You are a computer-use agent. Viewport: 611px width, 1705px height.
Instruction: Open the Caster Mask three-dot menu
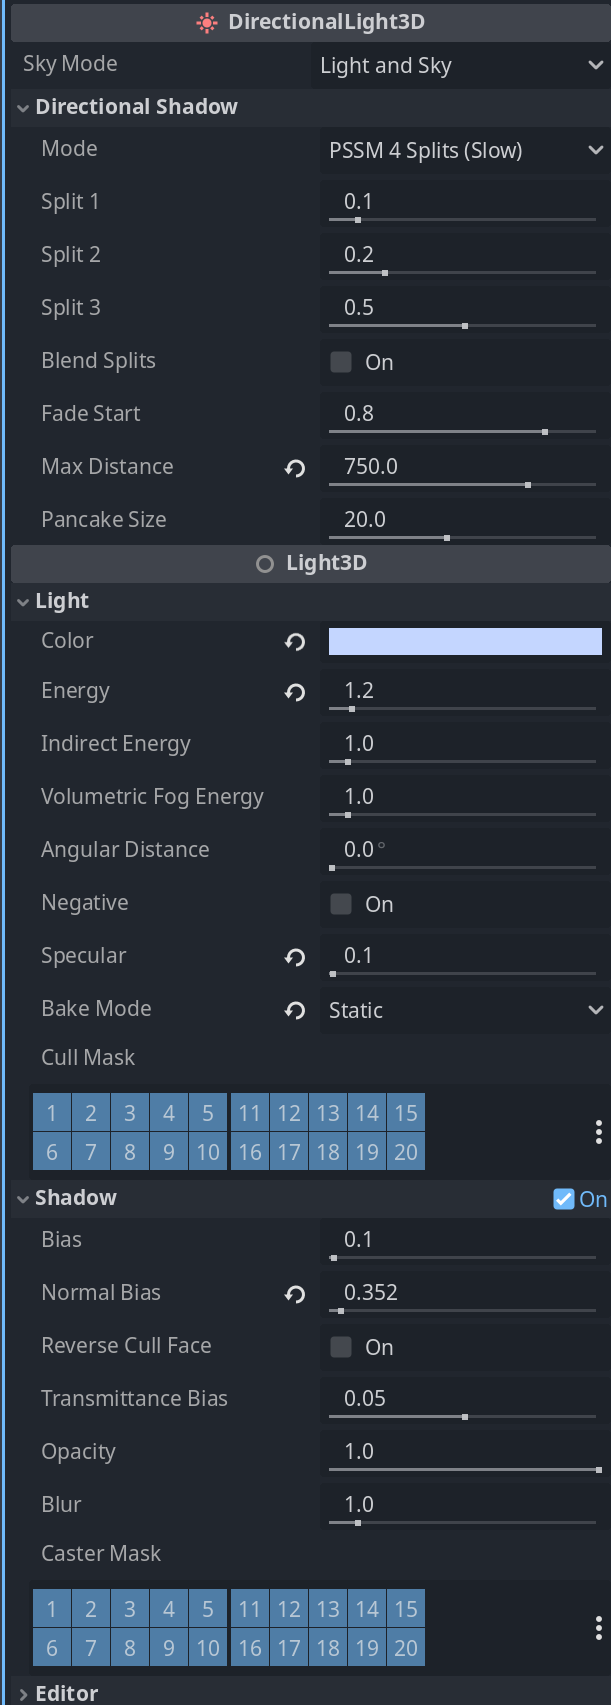click(598, 1628)
